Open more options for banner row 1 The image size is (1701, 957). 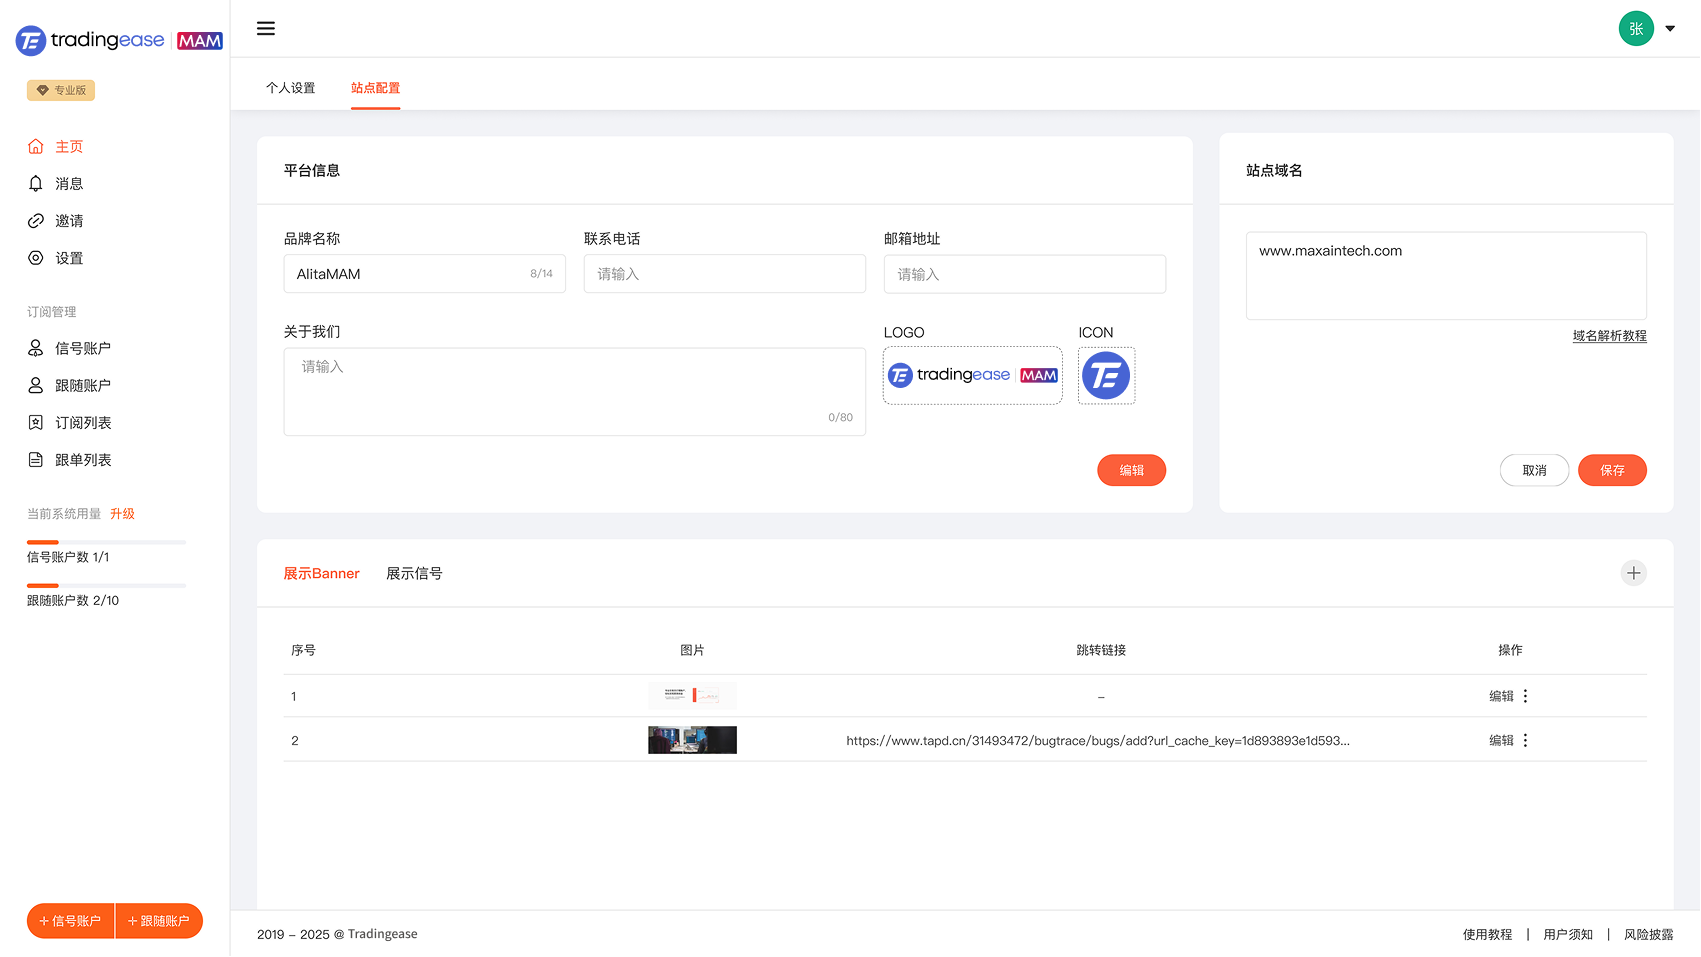point(1525,696)
